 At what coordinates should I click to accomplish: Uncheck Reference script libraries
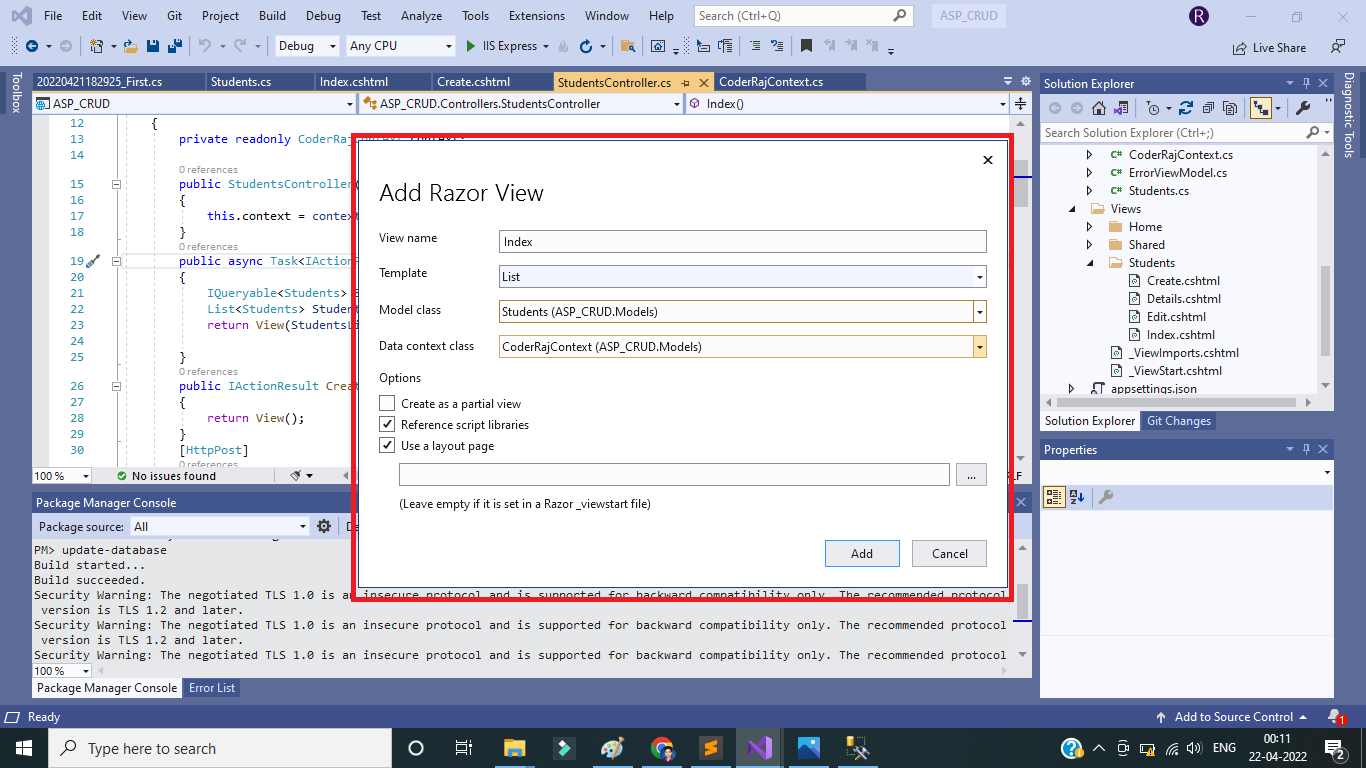point(388,425)
